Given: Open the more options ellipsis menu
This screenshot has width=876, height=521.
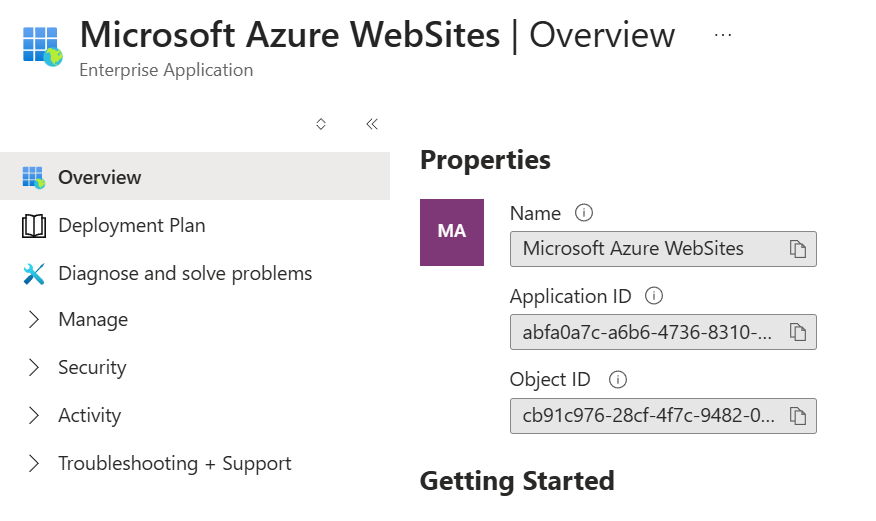Looking at the screenshot, I should [x=723, y=35].
